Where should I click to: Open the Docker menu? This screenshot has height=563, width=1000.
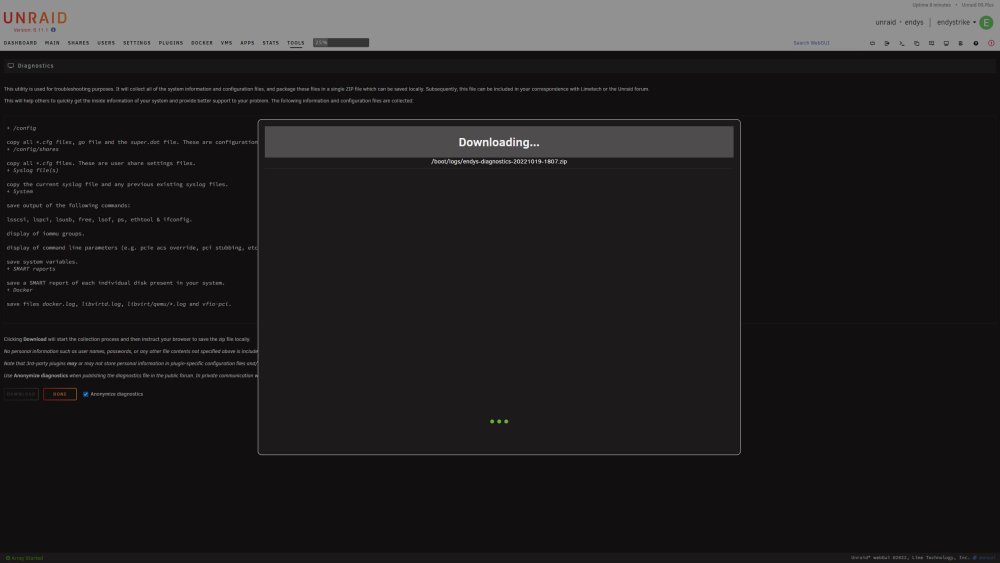tap(202, 43)
